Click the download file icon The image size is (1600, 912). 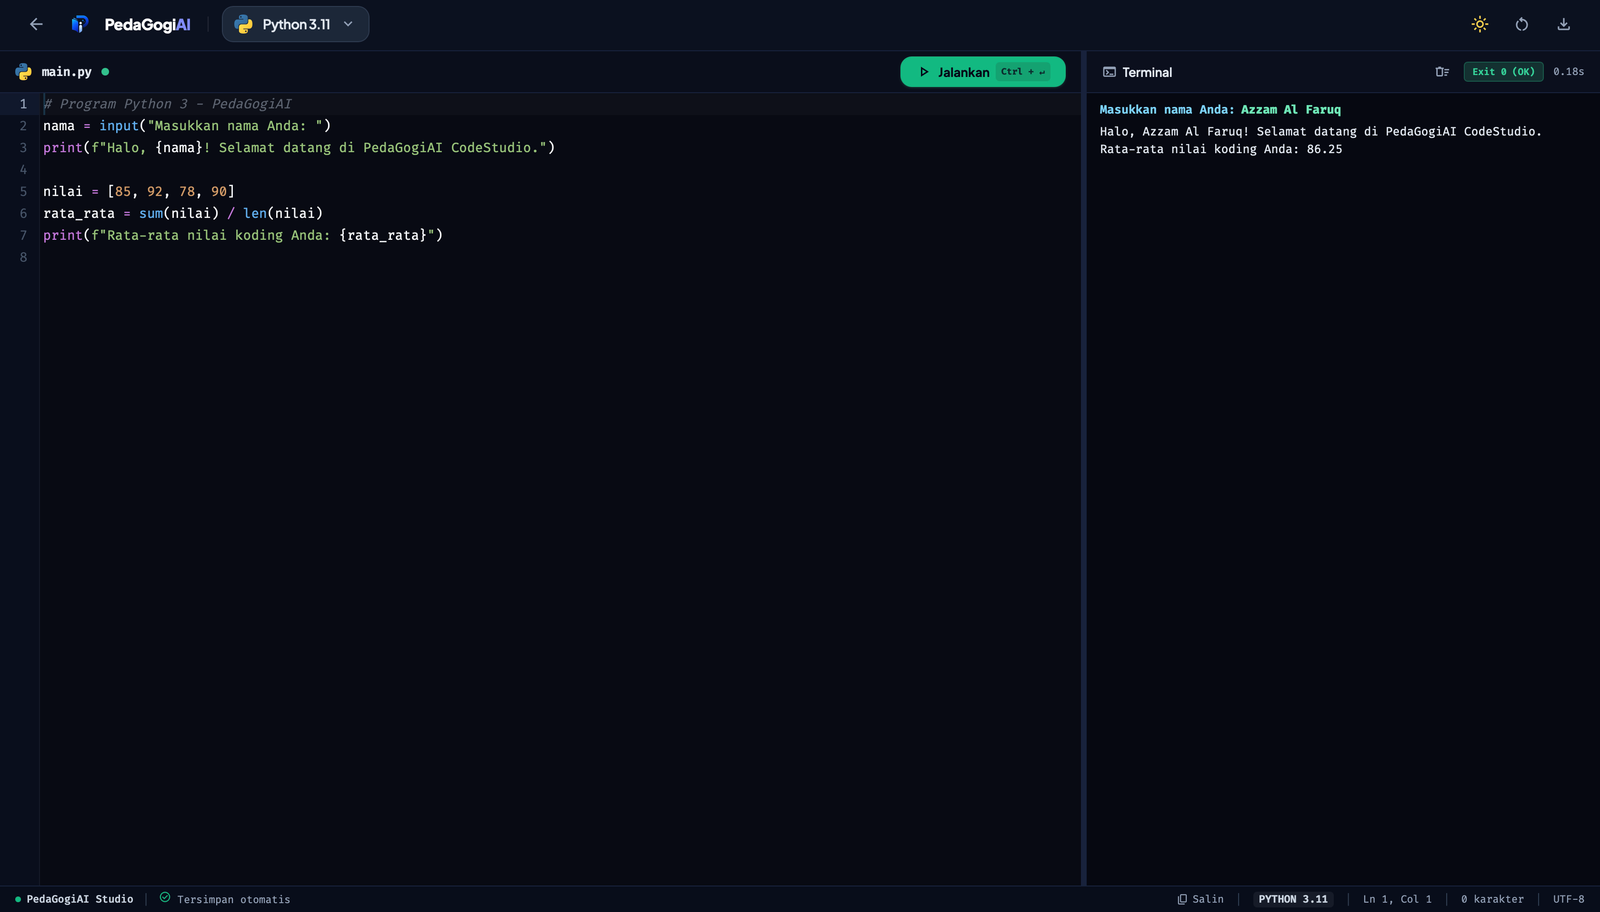pos(1564,24)
